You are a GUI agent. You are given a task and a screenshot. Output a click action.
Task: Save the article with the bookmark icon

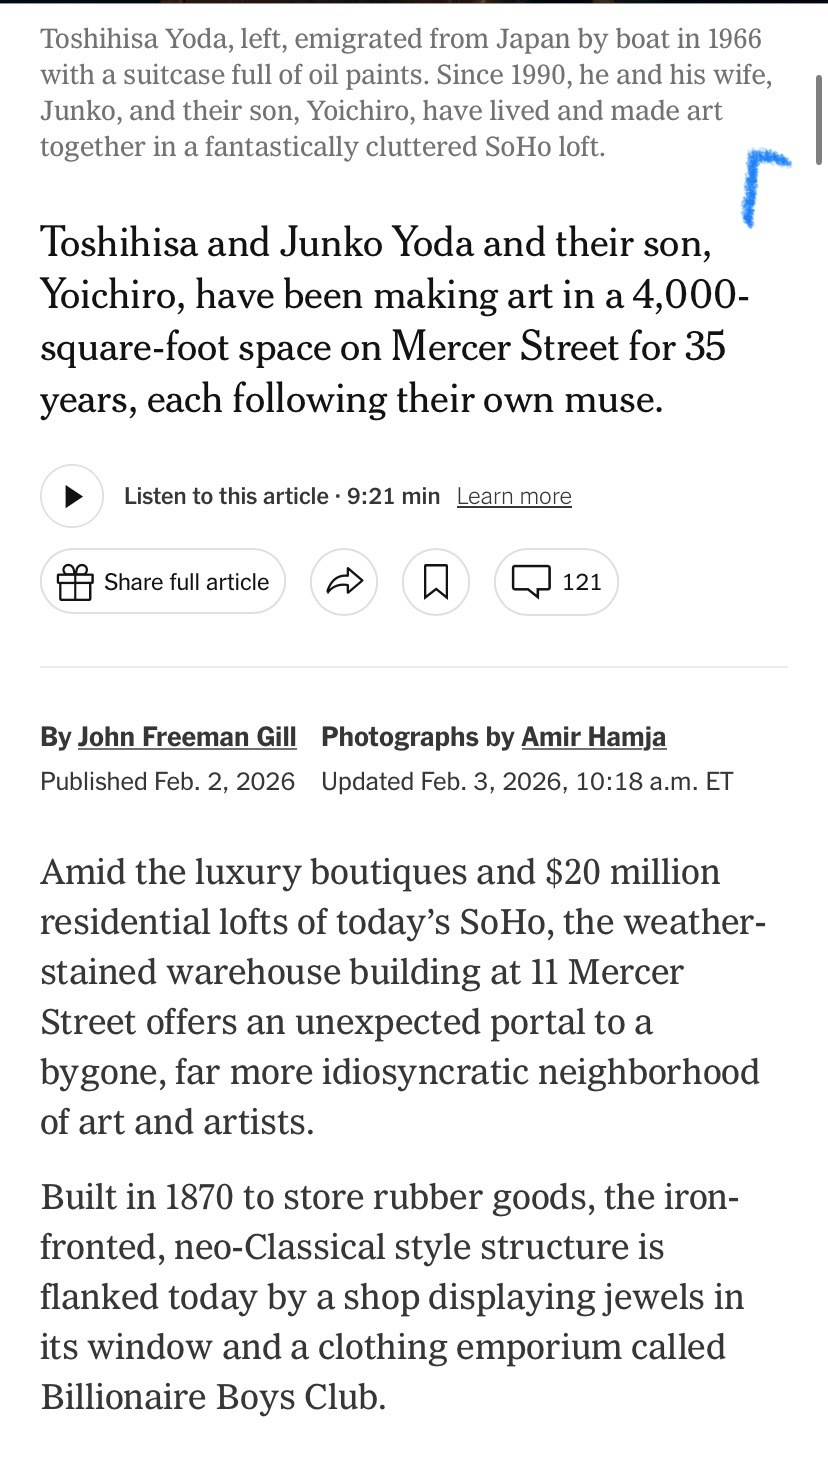tap(435, 581)
